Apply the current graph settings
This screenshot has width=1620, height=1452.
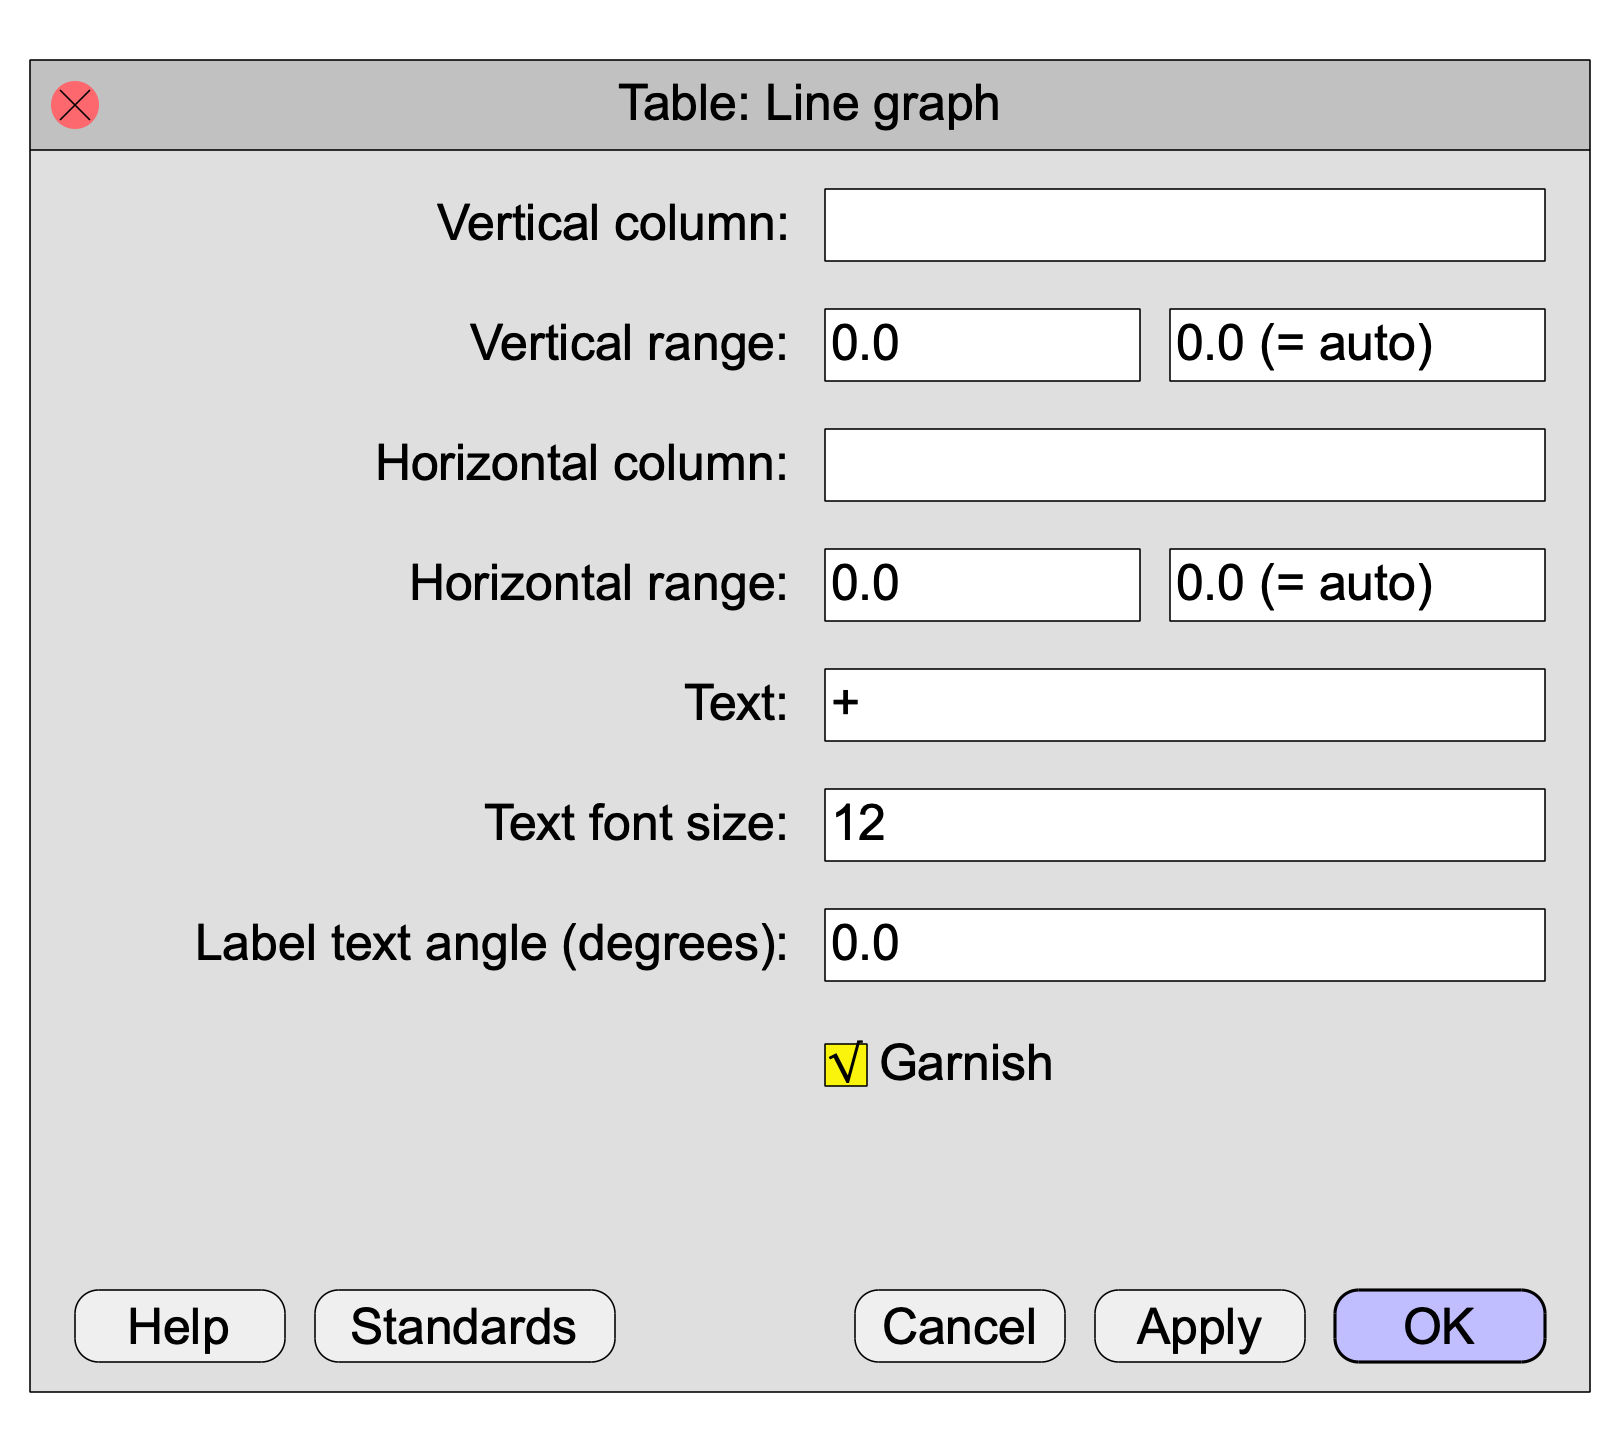(x=1200, y=1326)
